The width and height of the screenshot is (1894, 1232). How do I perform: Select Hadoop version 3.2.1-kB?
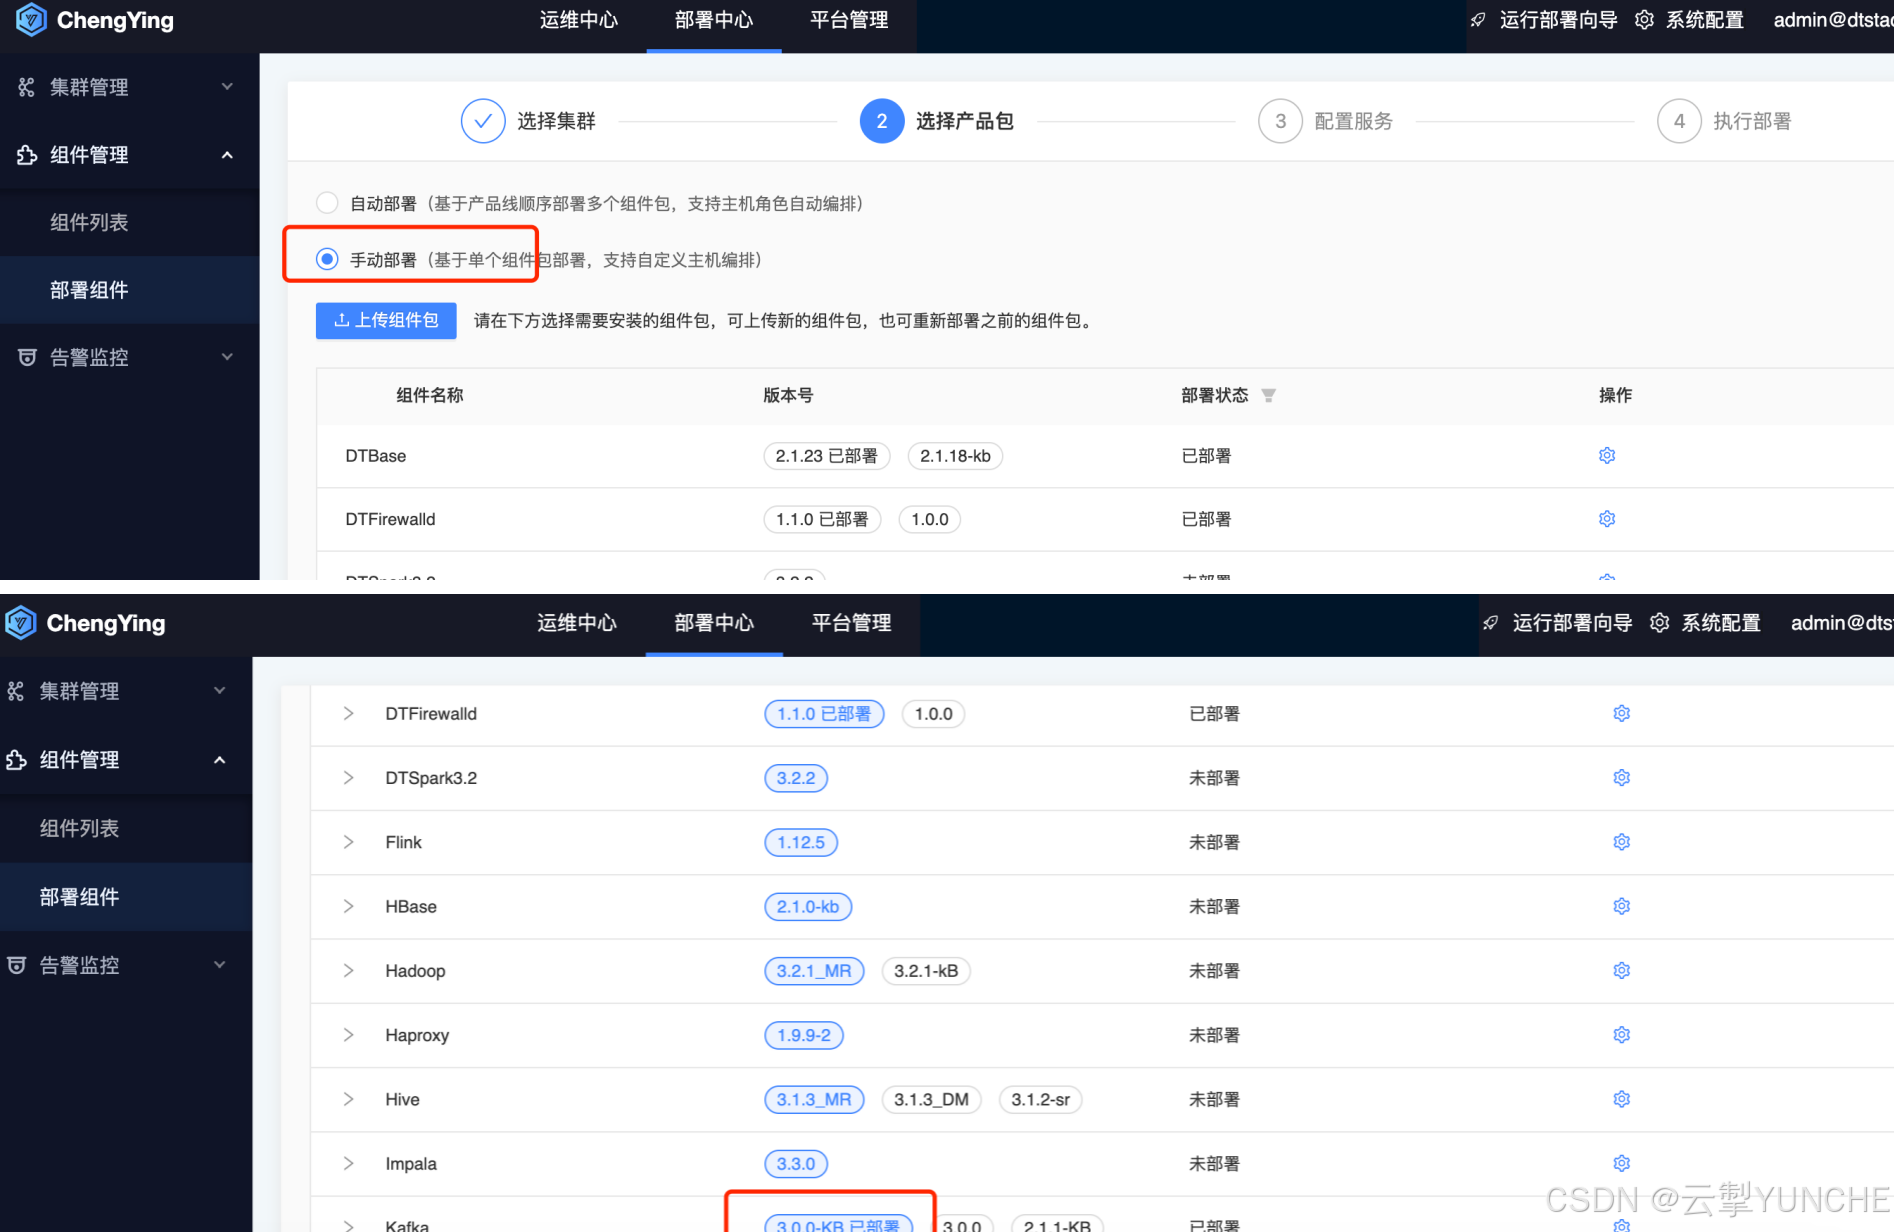pos(926,971)
